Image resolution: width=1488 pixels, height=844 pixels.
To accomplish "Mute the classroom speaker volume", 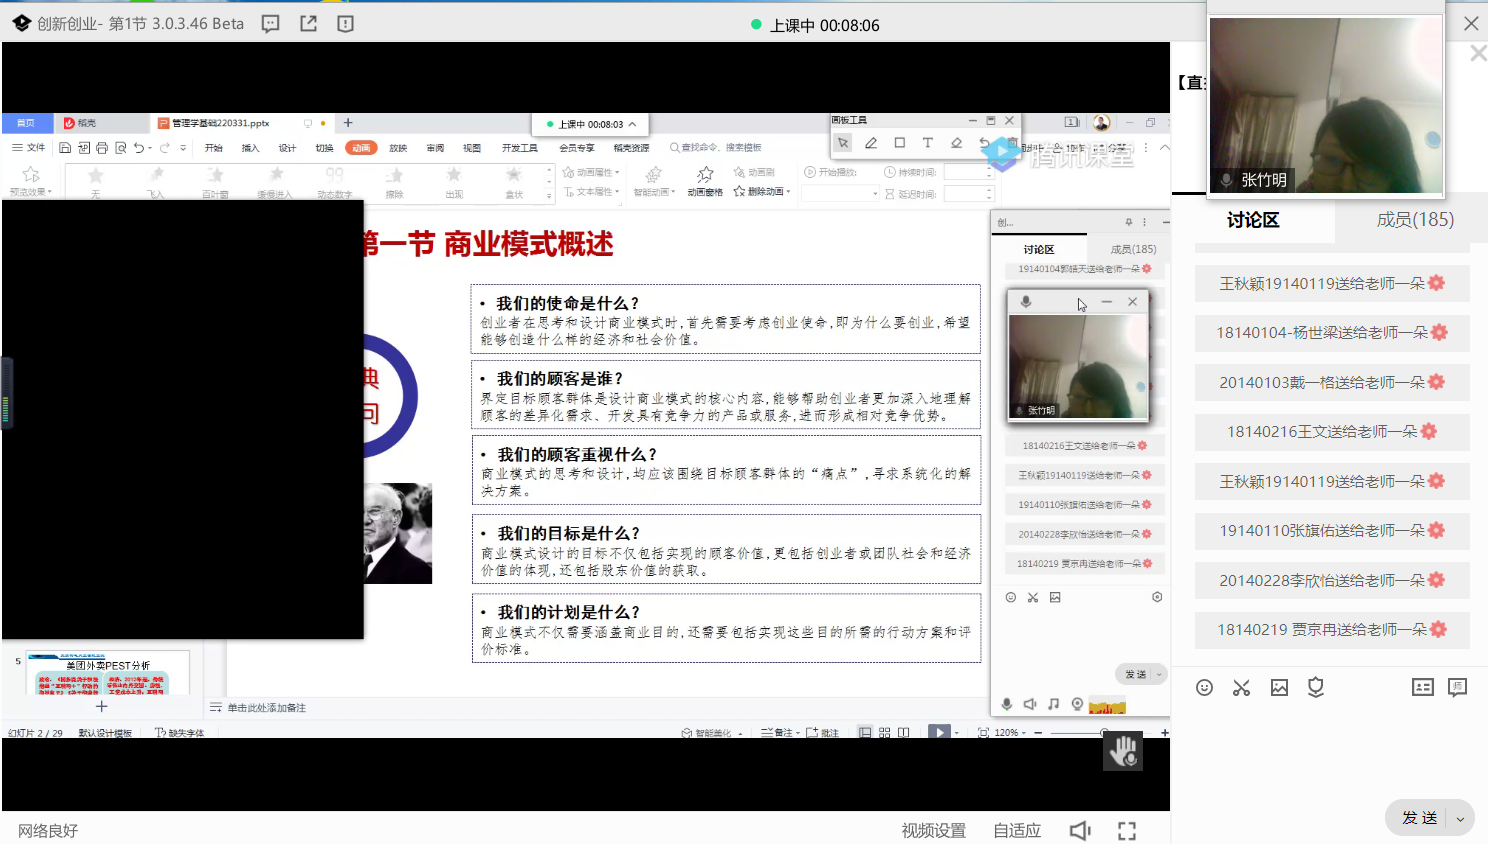I will click(x=1080, y=831).
